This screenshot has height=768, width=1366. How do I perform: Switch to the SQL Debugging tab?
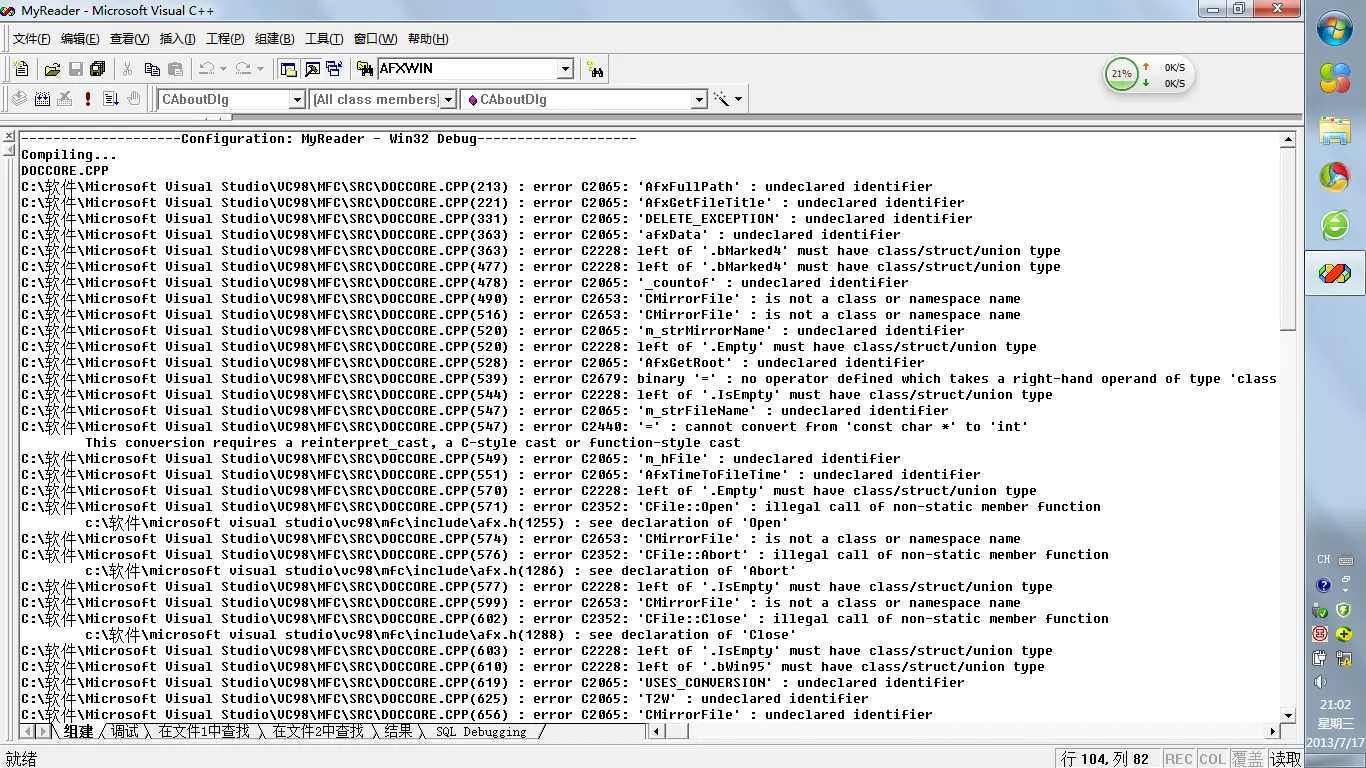pos(481,732)
